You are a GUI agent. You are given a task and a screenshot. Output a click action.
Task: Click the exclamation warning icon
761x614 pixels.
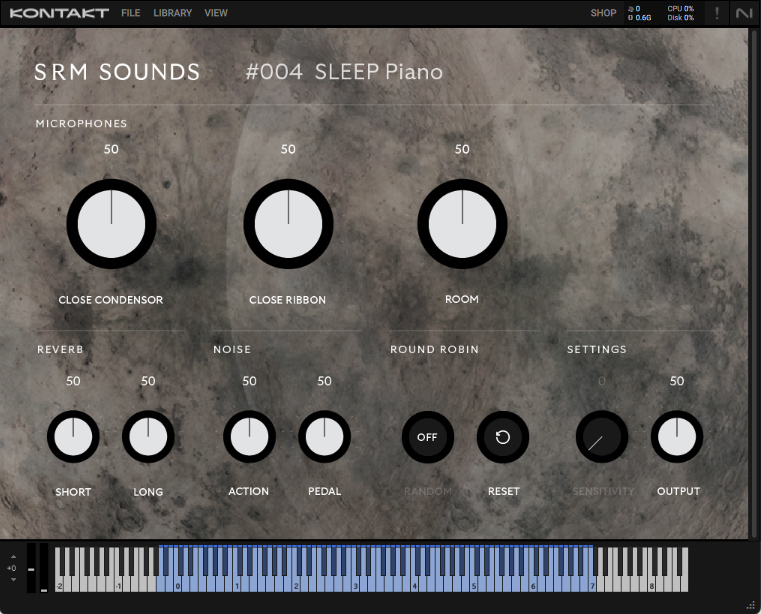tap(717, 13)
